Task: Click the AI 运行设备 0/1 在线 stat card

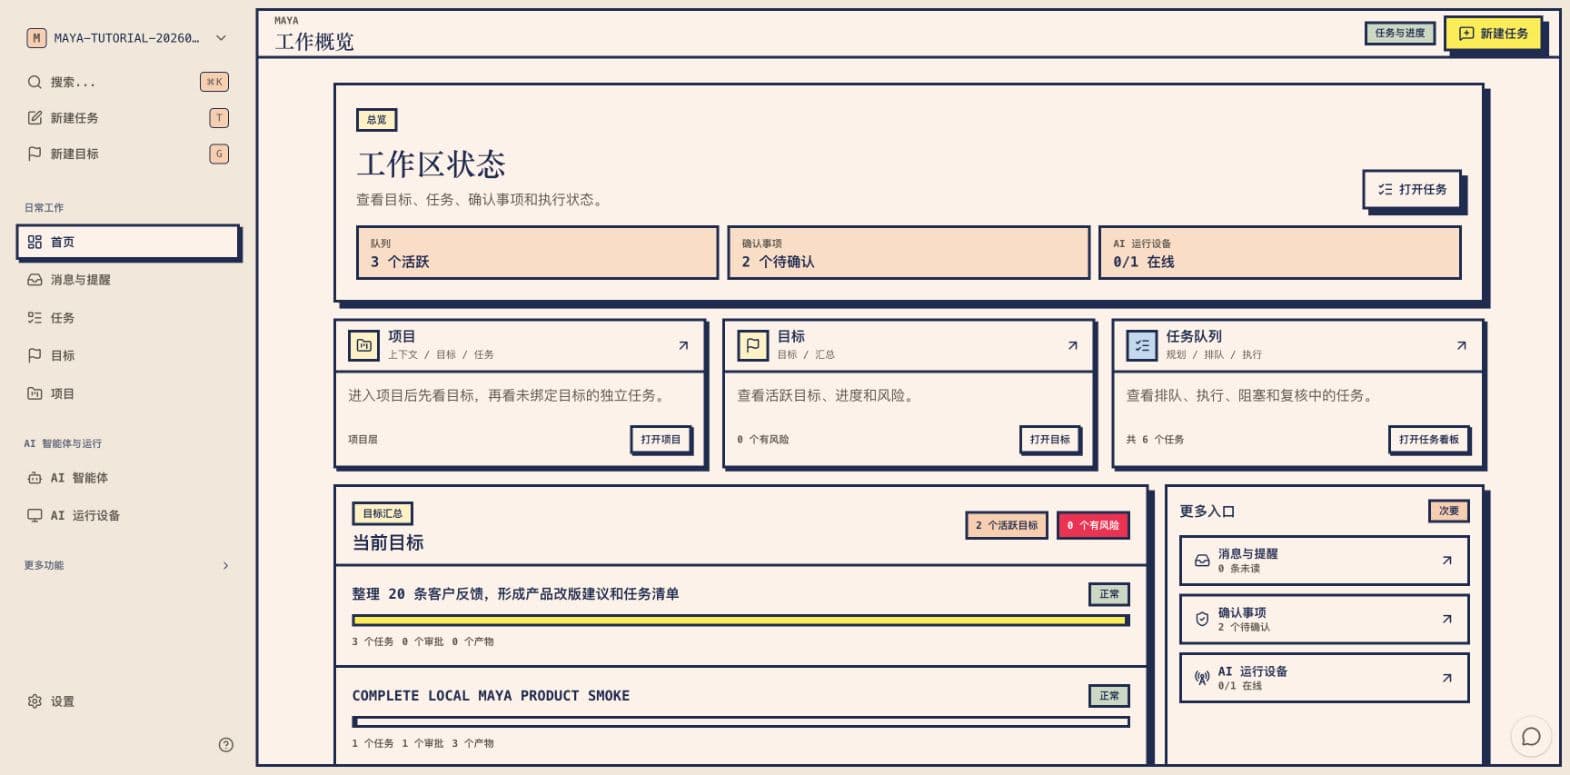Action: pos(1279,252)
